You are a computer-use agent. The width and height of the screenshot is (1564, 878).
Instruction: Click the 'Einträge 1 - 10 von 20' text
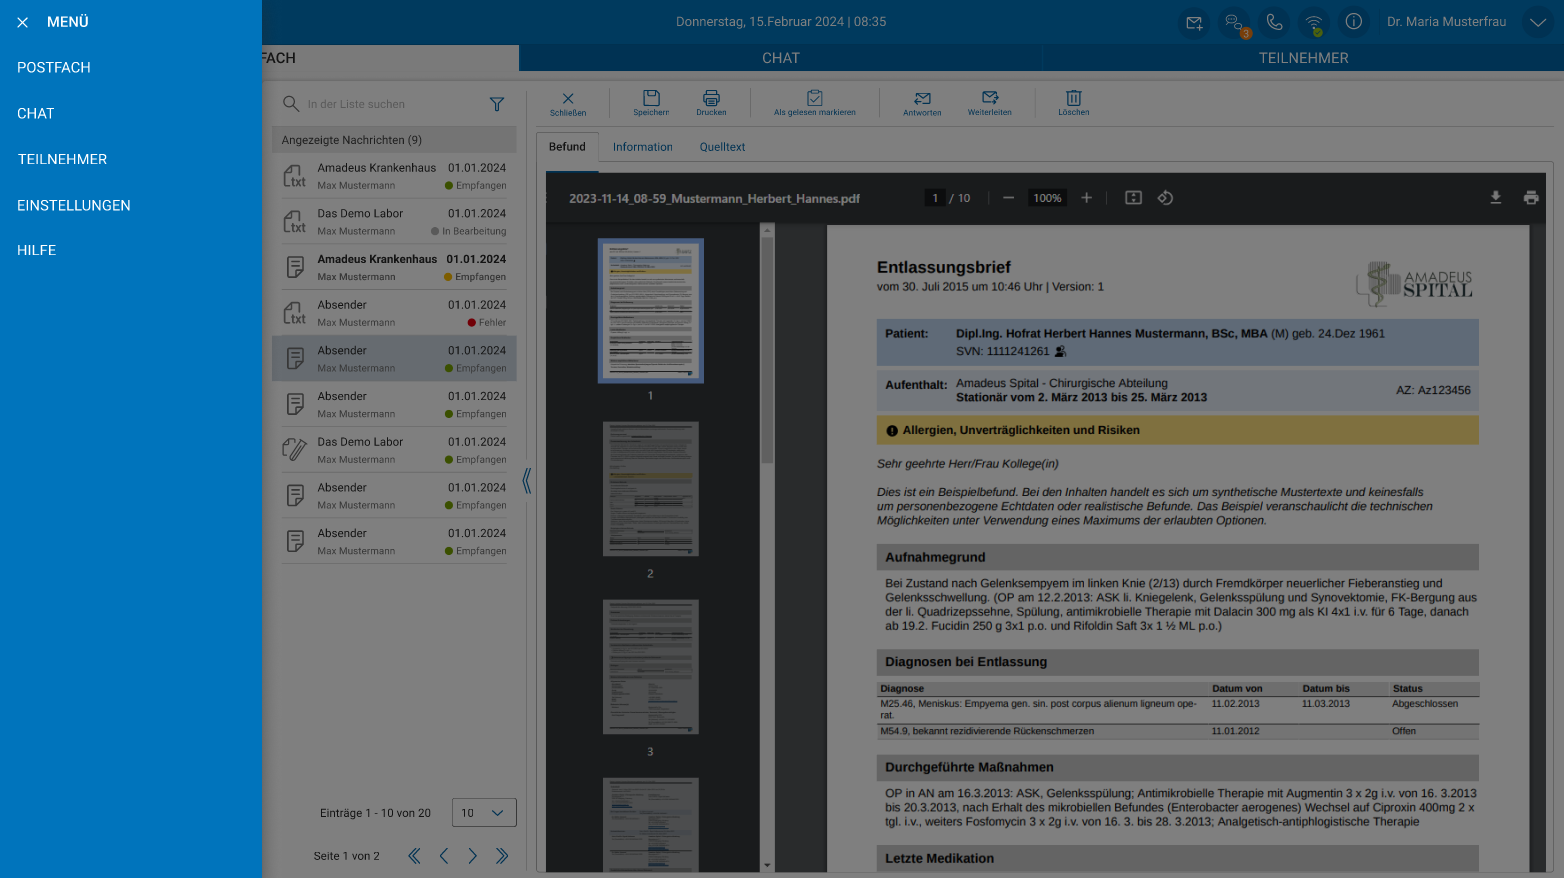coord(375,813)
